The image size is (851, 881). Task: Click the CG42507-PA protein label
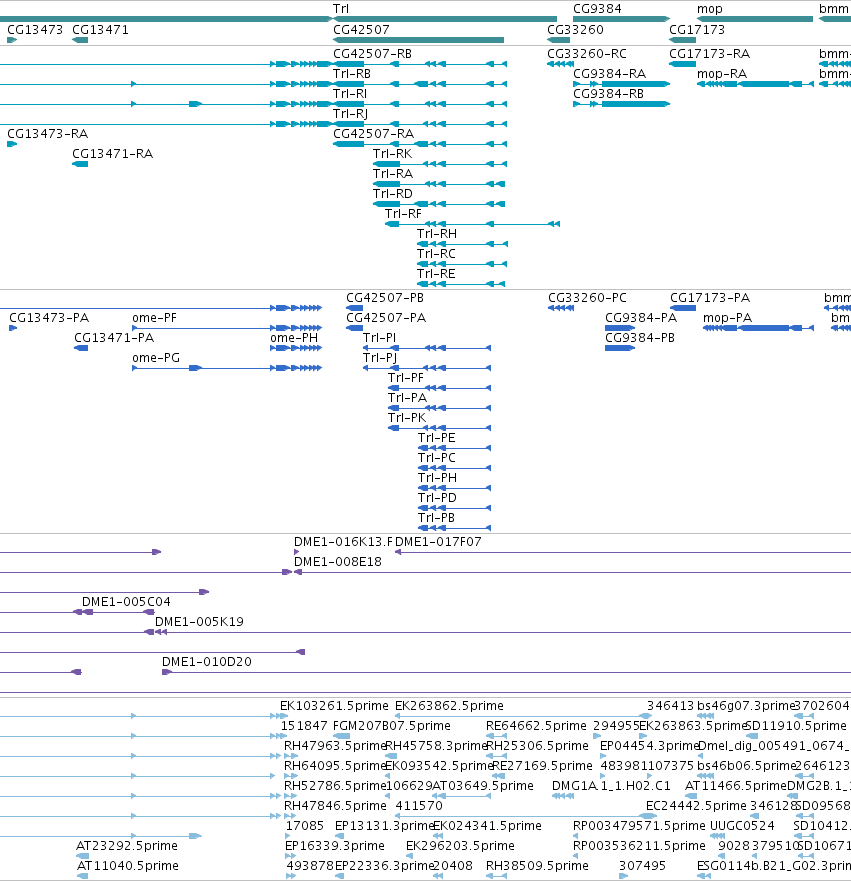(x=386, y=317)
